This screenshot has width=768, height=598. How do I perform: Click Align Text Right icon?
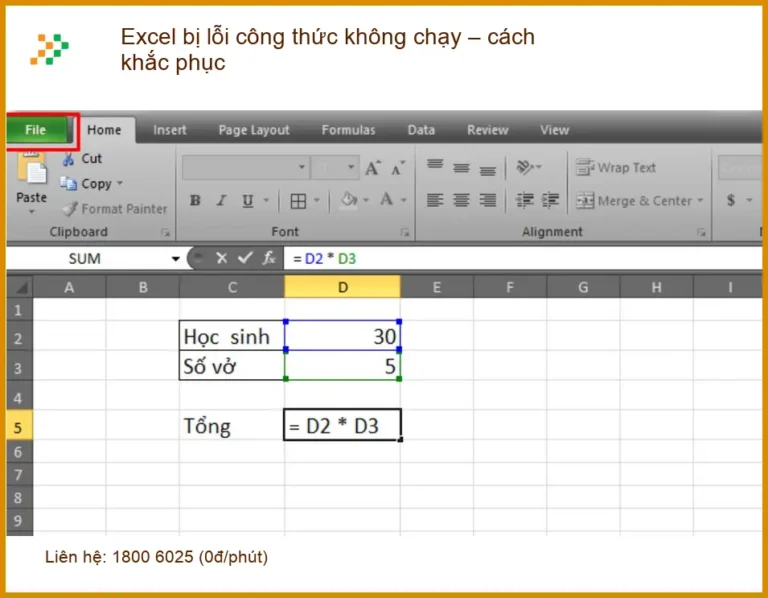[x=487, y=200]
